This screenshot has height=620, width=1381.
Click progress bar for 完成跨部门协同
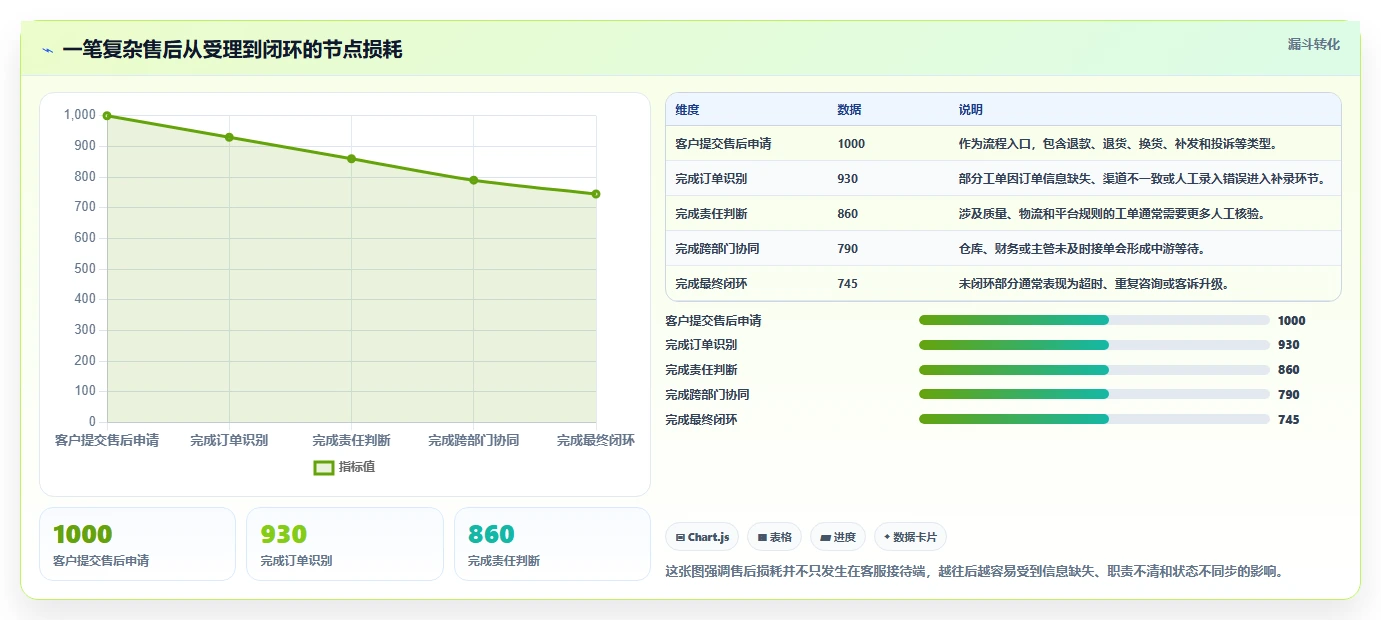coord(1094,394)
